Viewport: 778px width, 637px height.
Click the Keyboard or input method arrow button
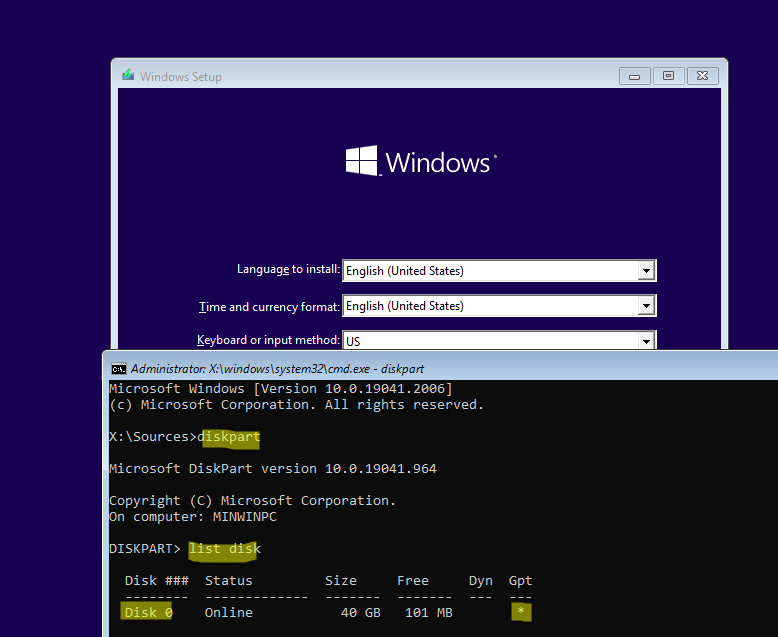pyautogui.click(x=646, y=341)
